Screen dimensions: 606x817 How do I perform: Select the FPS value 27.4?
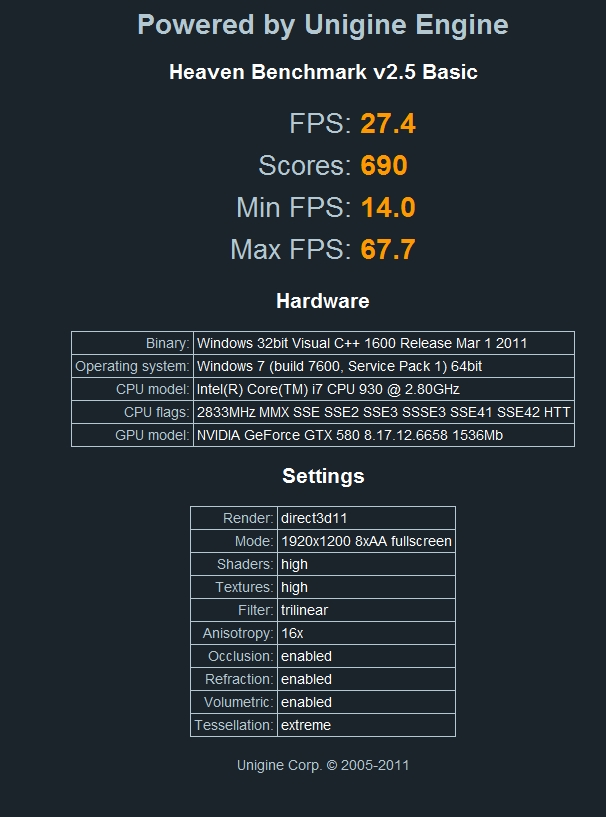[388, 123]
